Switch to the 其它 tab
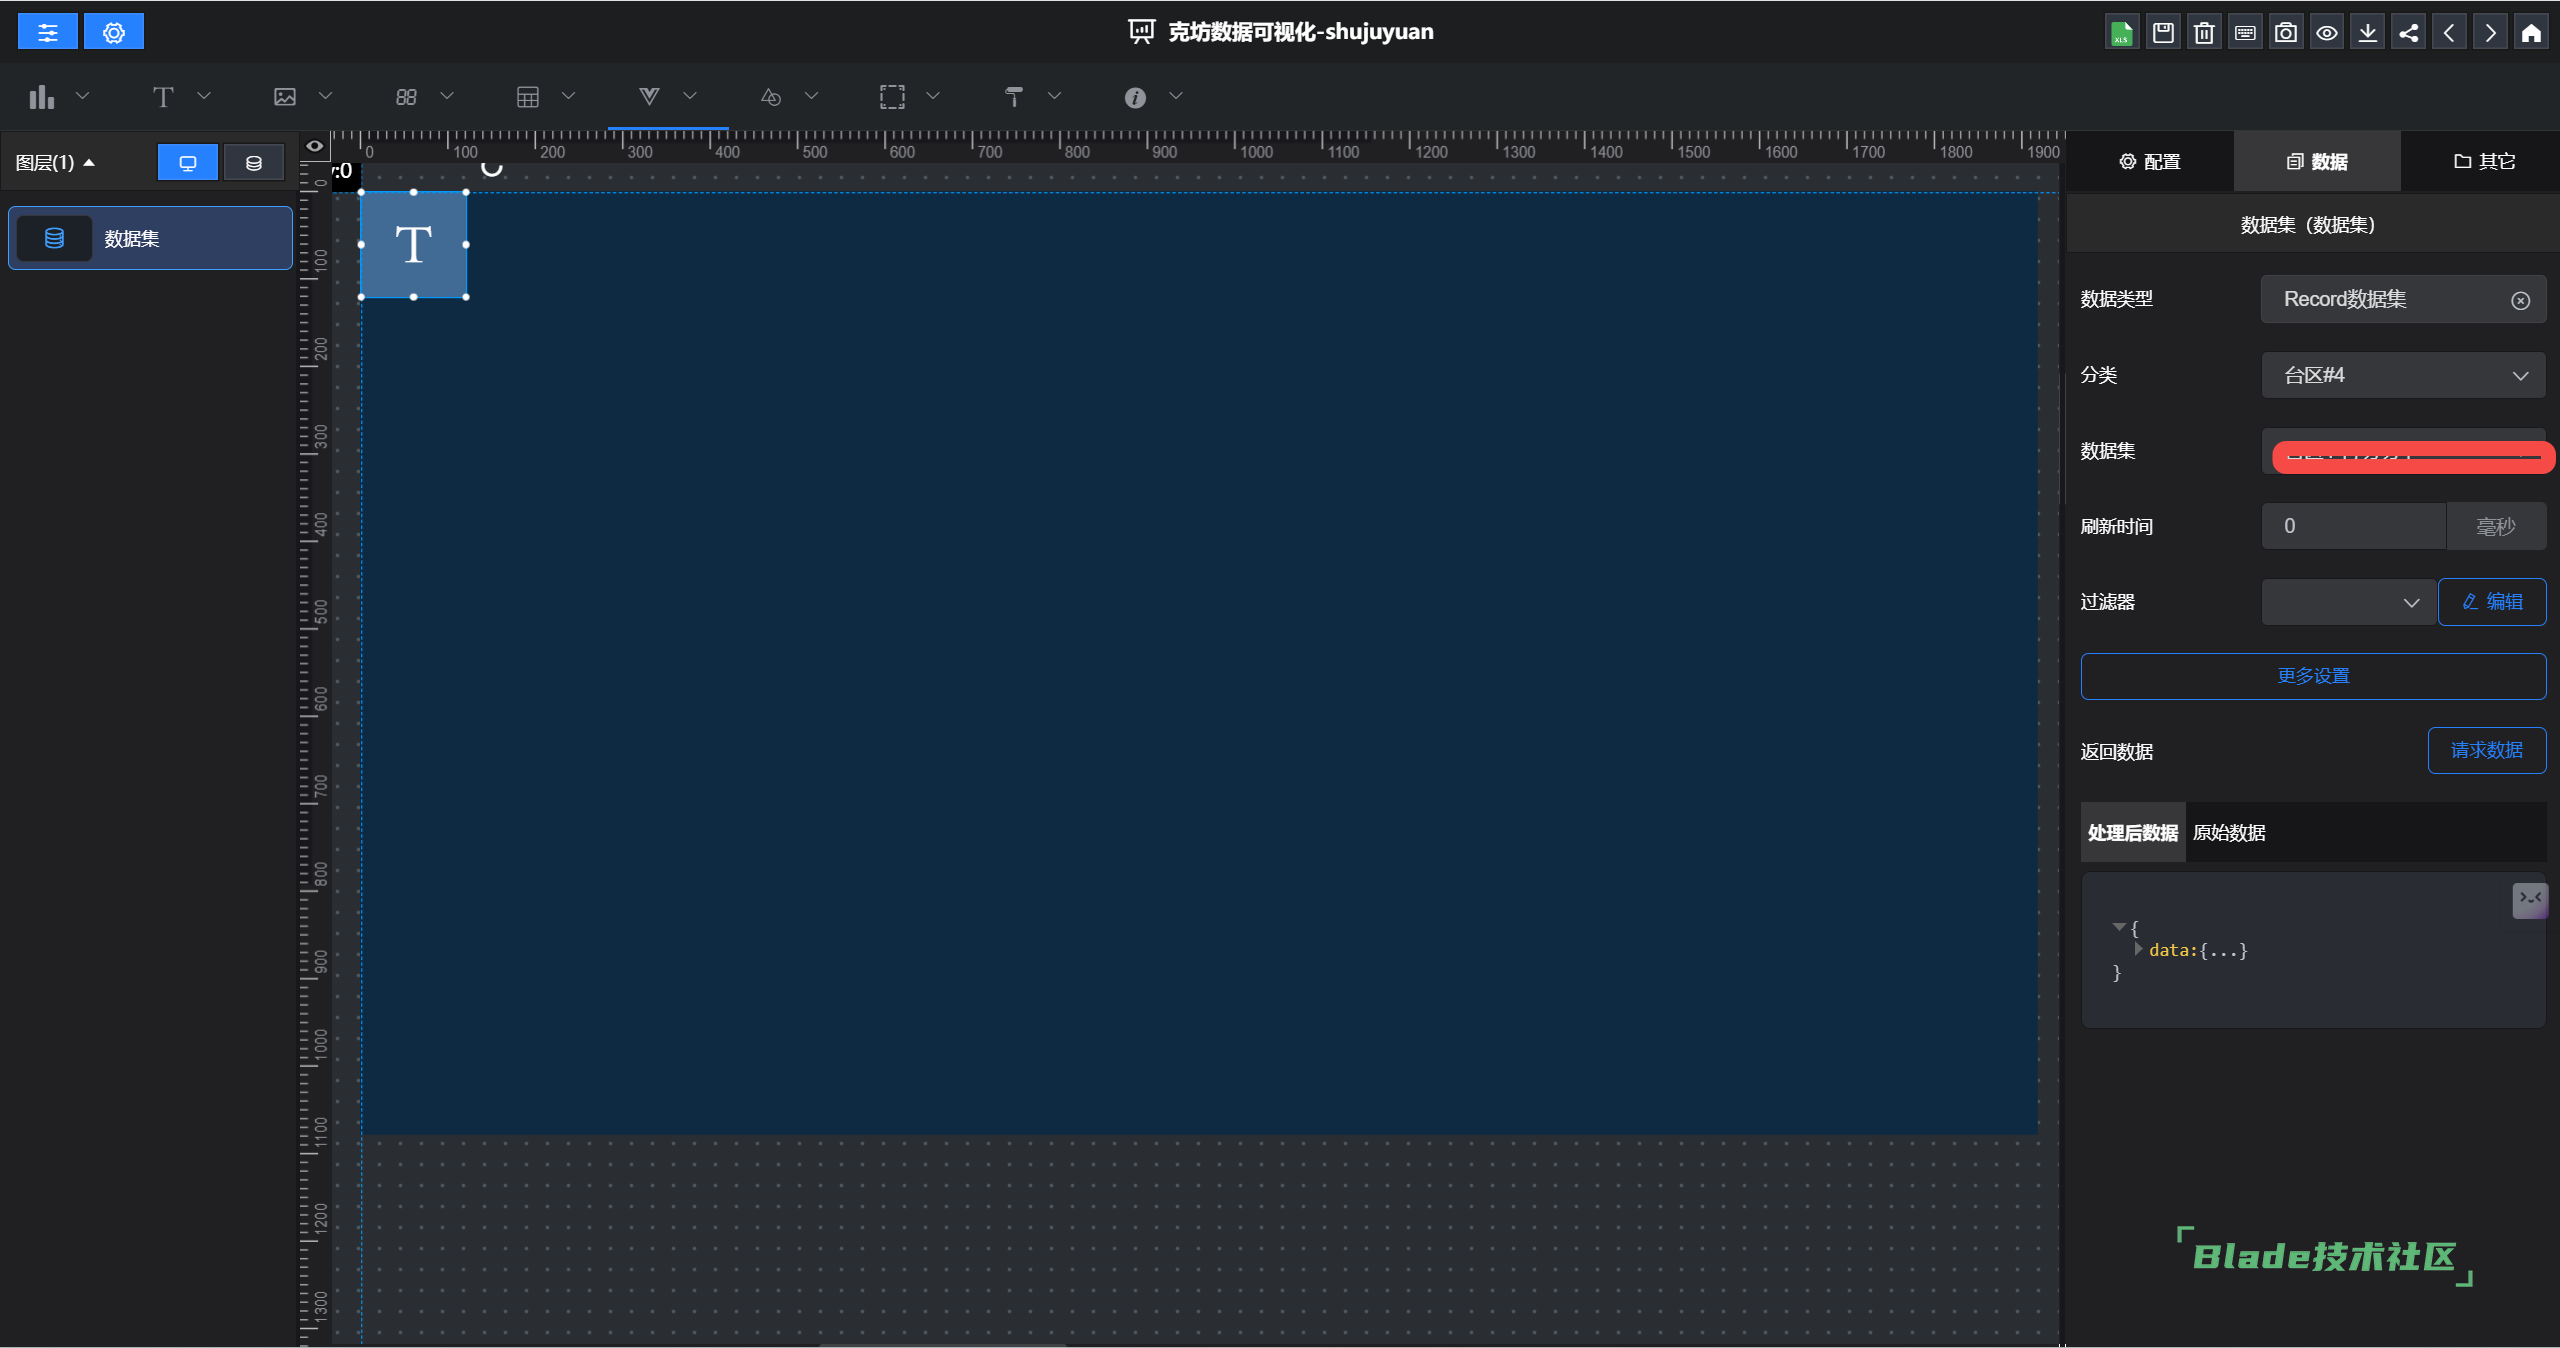This screenshot has height=1348, width=2560. [x=2484, y=162]
